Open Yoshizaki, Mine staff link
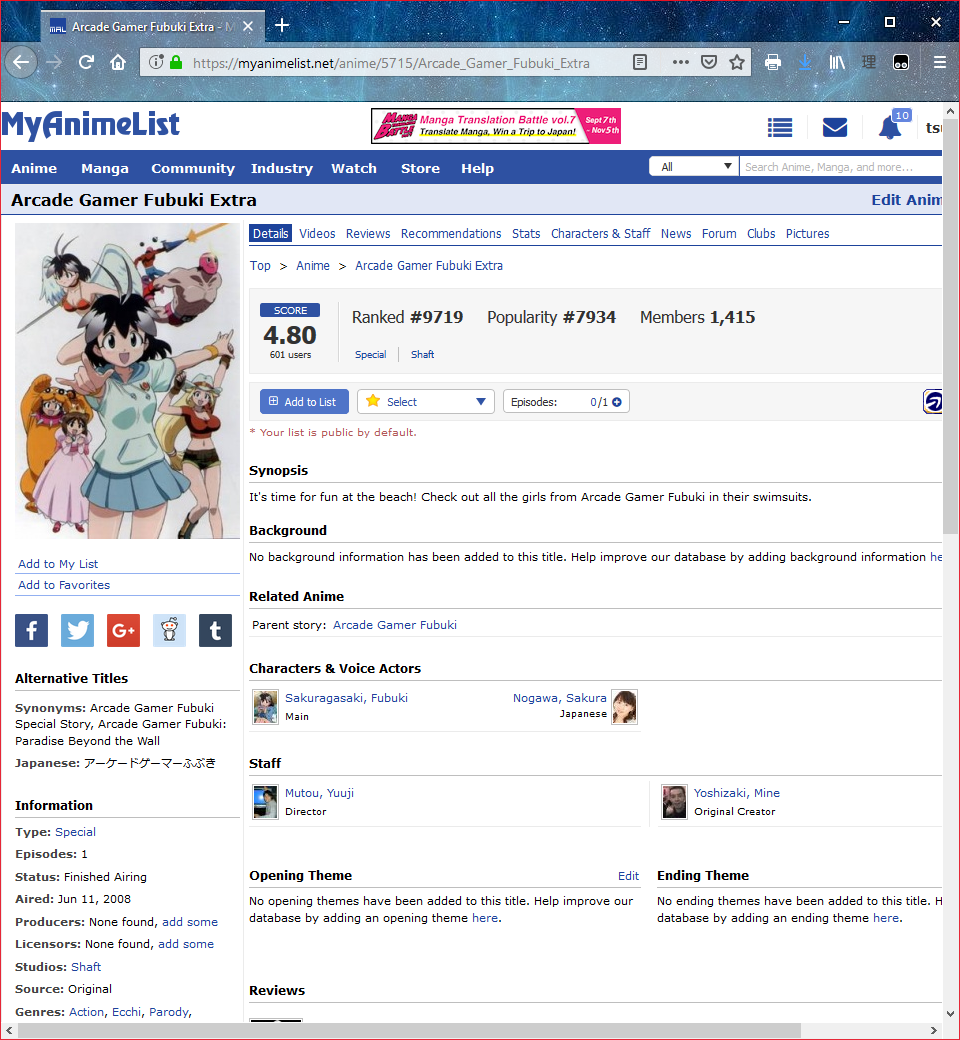This screenshot has height=1040, width=960. [x=737, y=793]
